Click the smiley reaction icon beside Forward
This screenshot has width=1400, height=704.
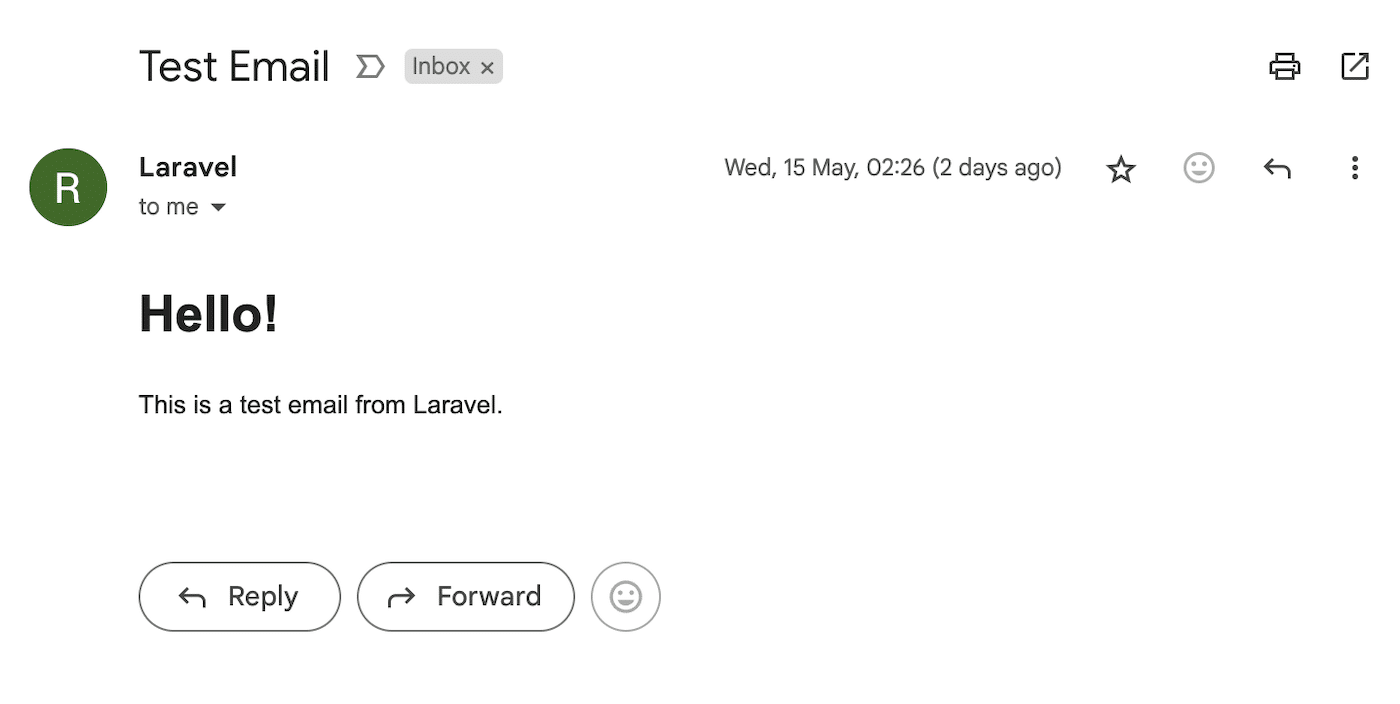pos(625,596)
